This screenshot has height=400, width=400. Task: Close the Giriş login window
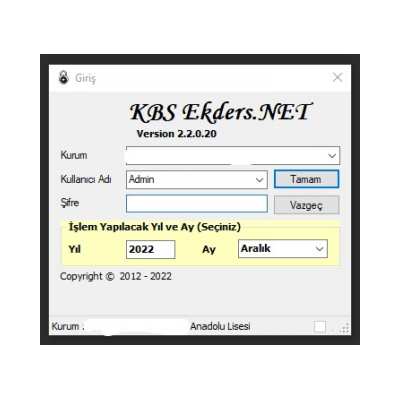[x=337, y=78]
